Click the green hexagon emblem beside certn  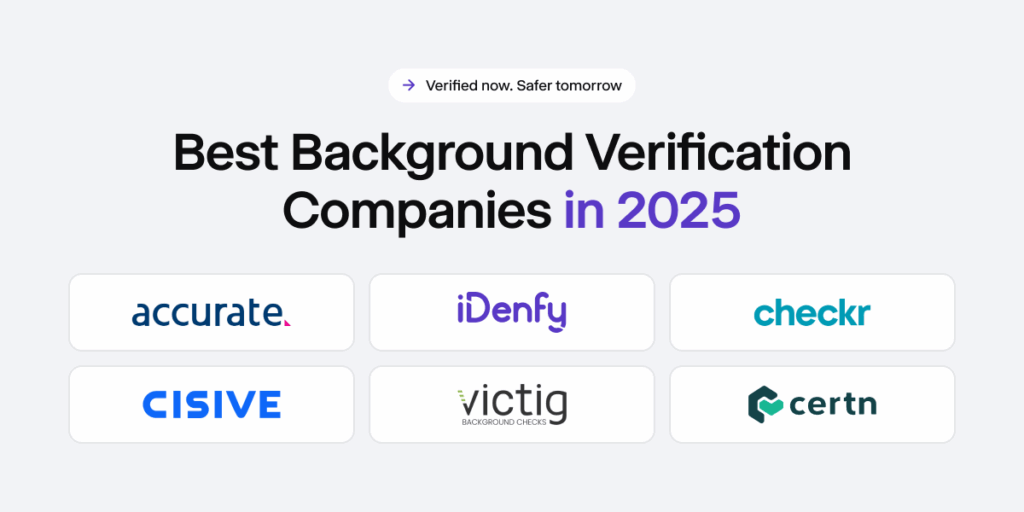click(x=766, y=404)
